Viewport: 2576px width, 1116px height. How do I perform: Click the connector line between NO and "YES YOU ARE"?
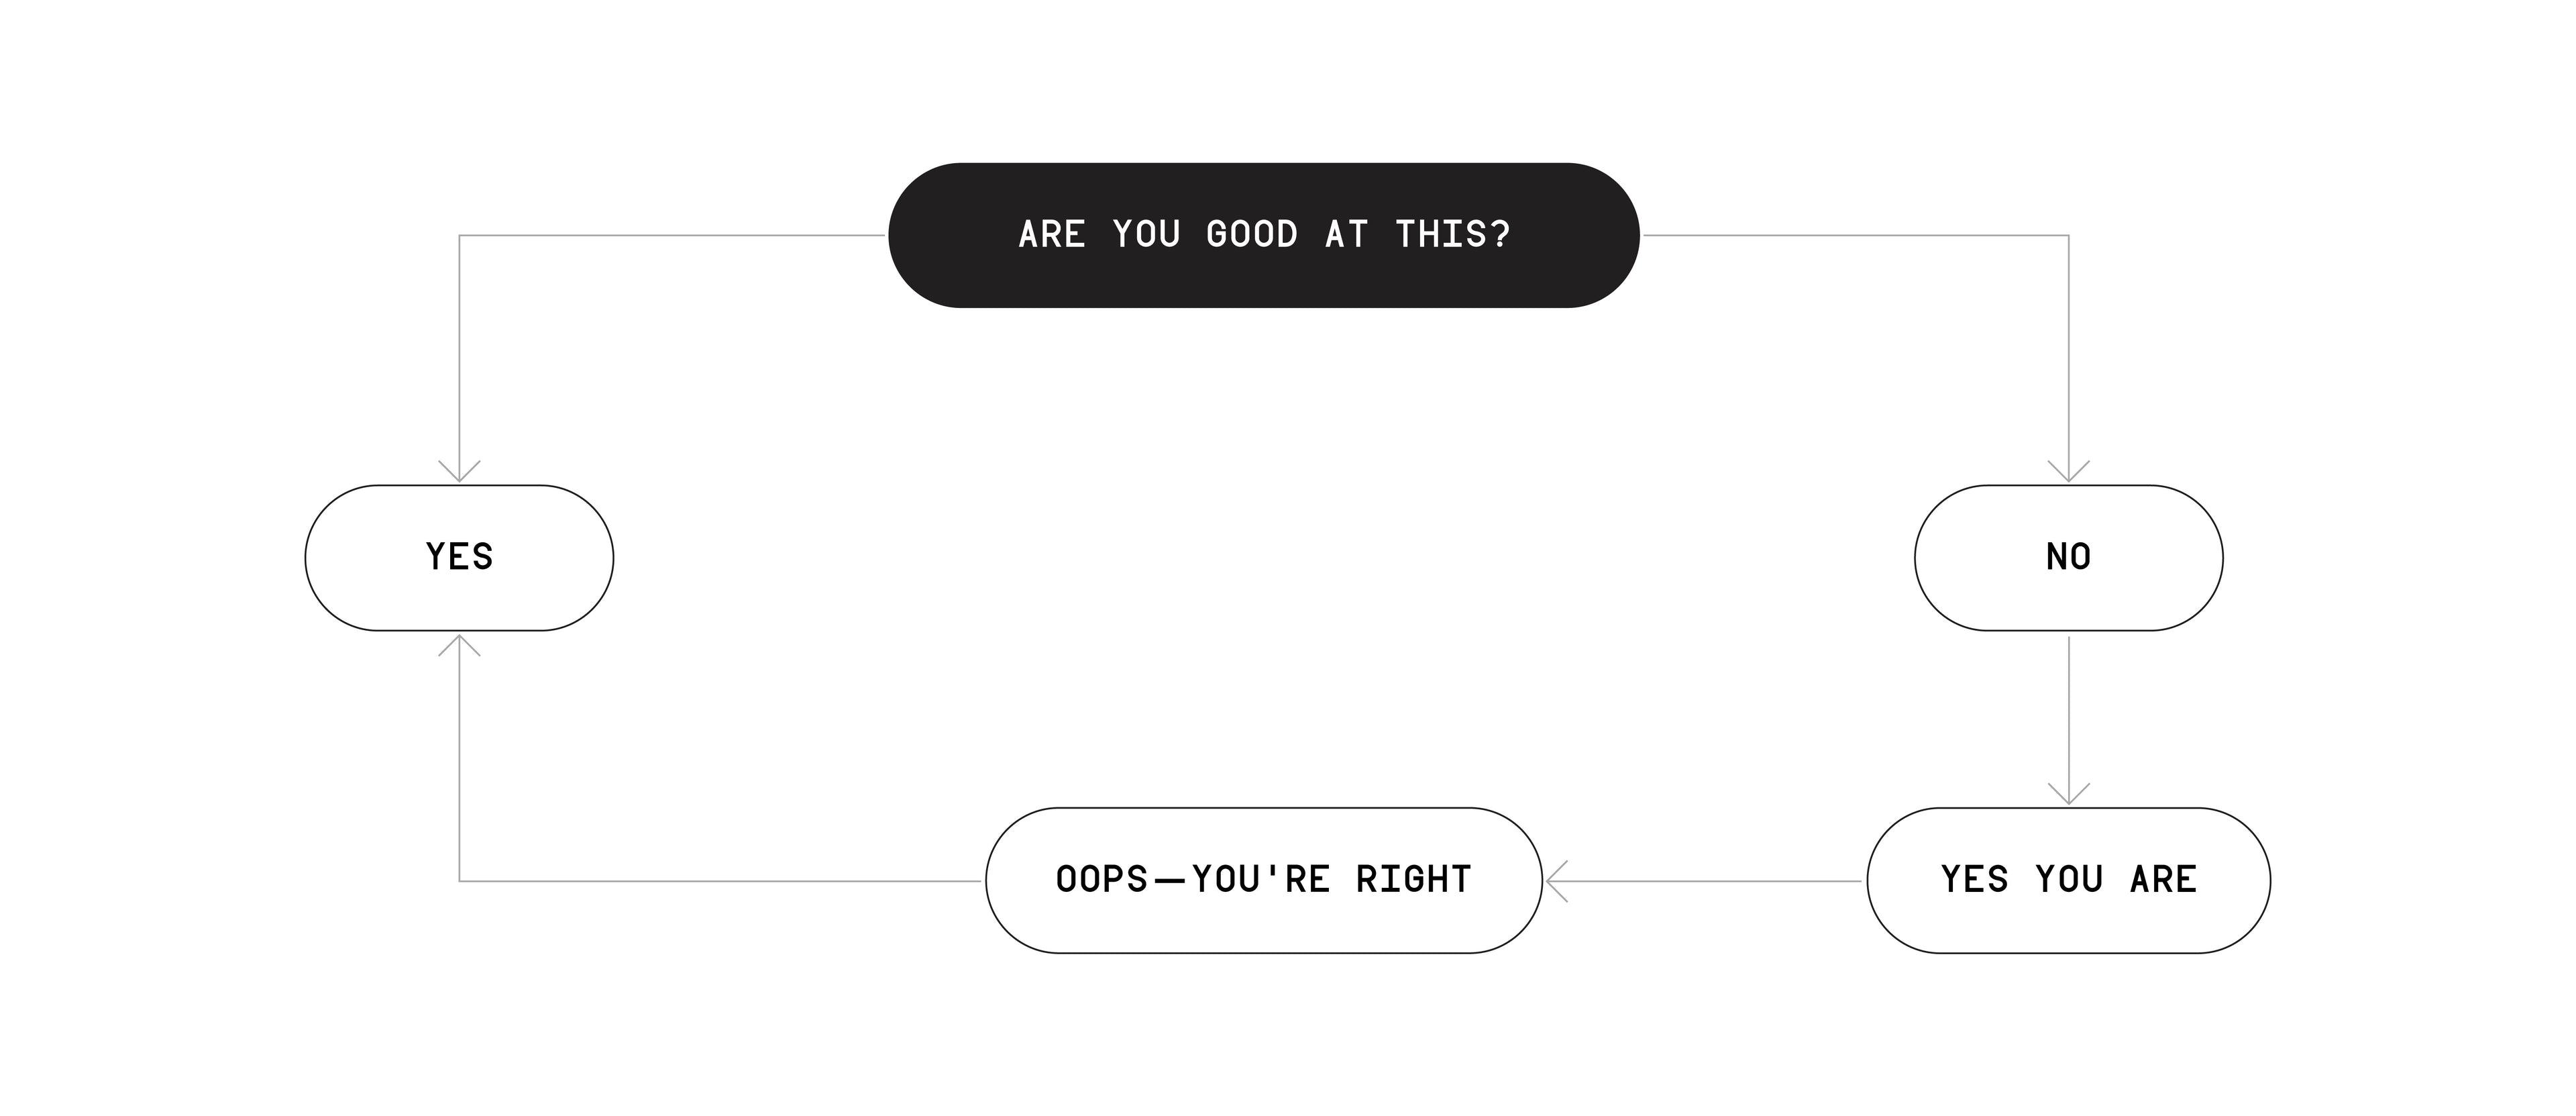(2068, 715)
